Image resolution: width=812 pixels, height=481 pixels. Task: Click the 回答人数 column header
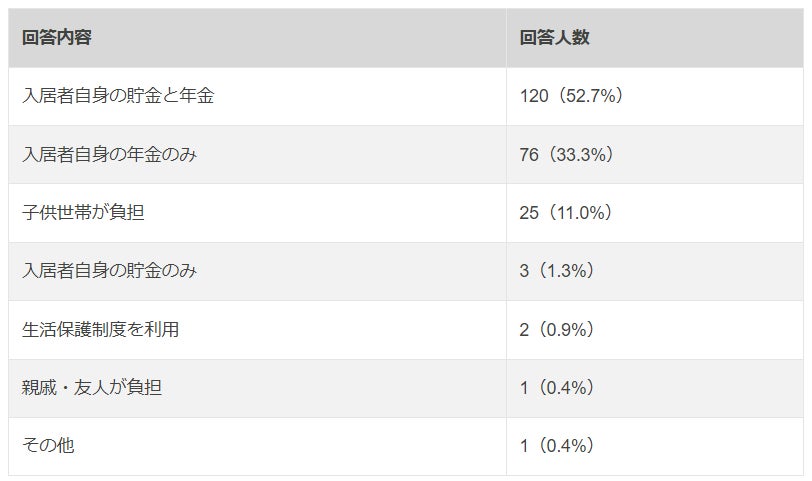coord(554,37)
